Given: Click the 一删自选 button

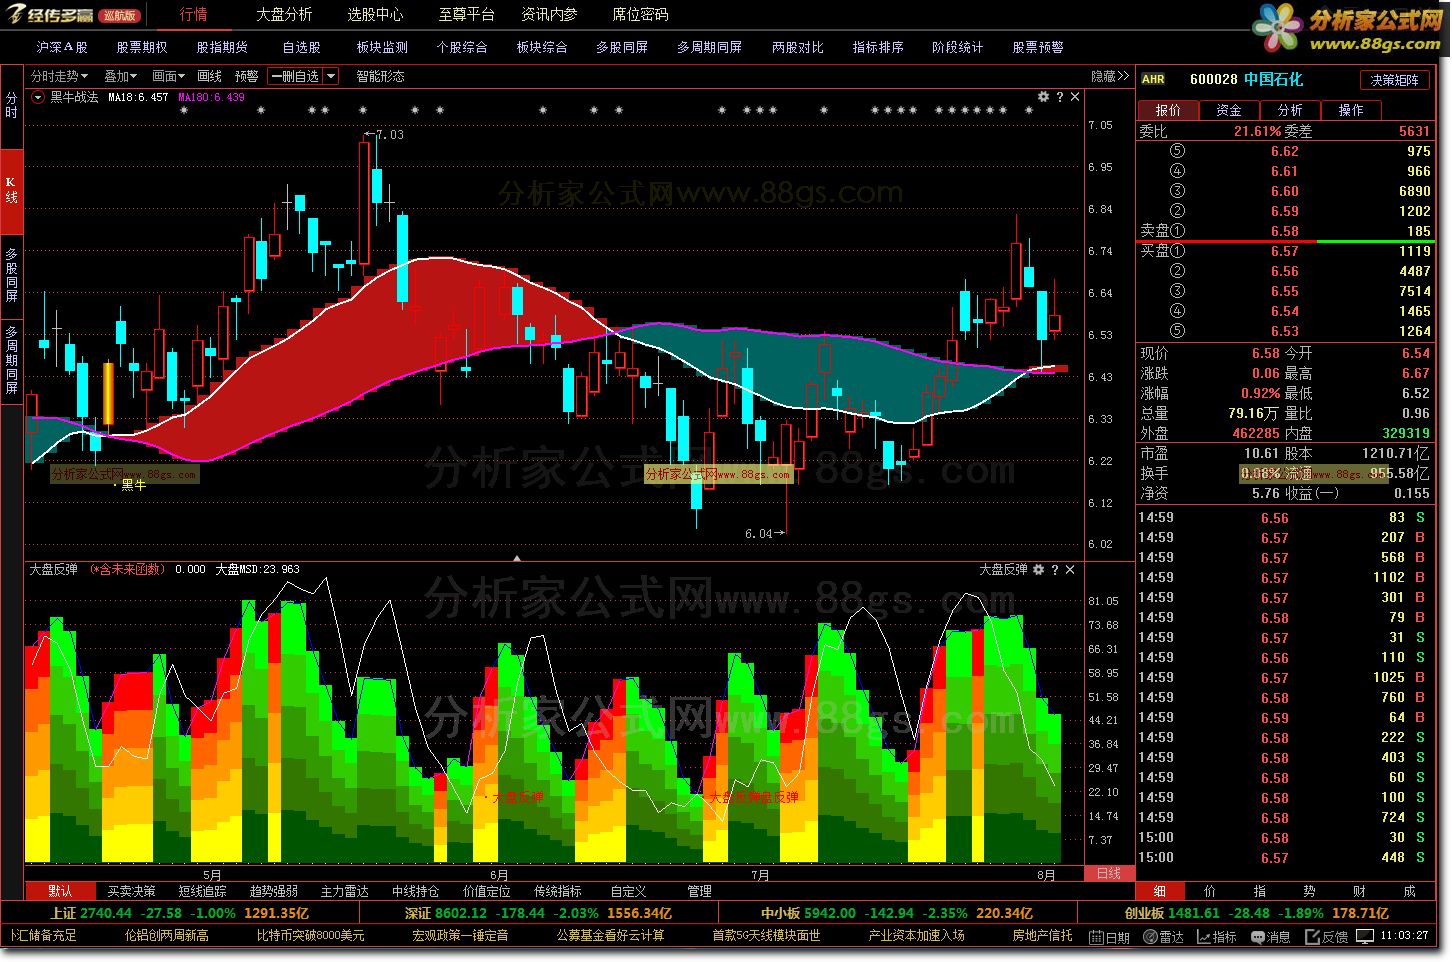Looking at the screenshot, I should coord(295,76).
